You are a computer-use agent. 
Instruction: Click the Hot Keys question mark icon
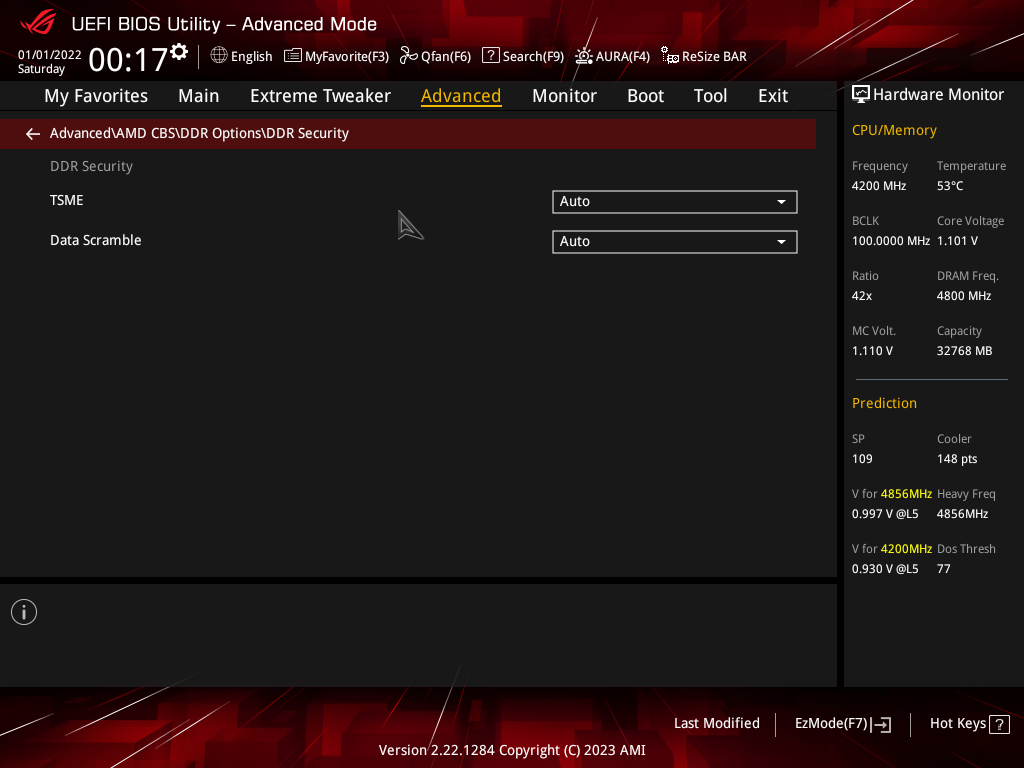point(999,724)
